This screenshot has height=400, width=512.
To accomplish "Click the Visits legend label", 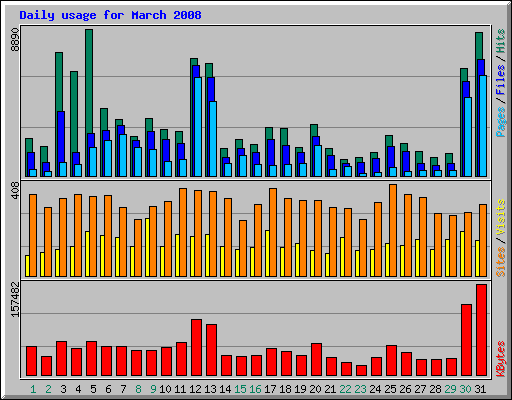I will point(500,217).
